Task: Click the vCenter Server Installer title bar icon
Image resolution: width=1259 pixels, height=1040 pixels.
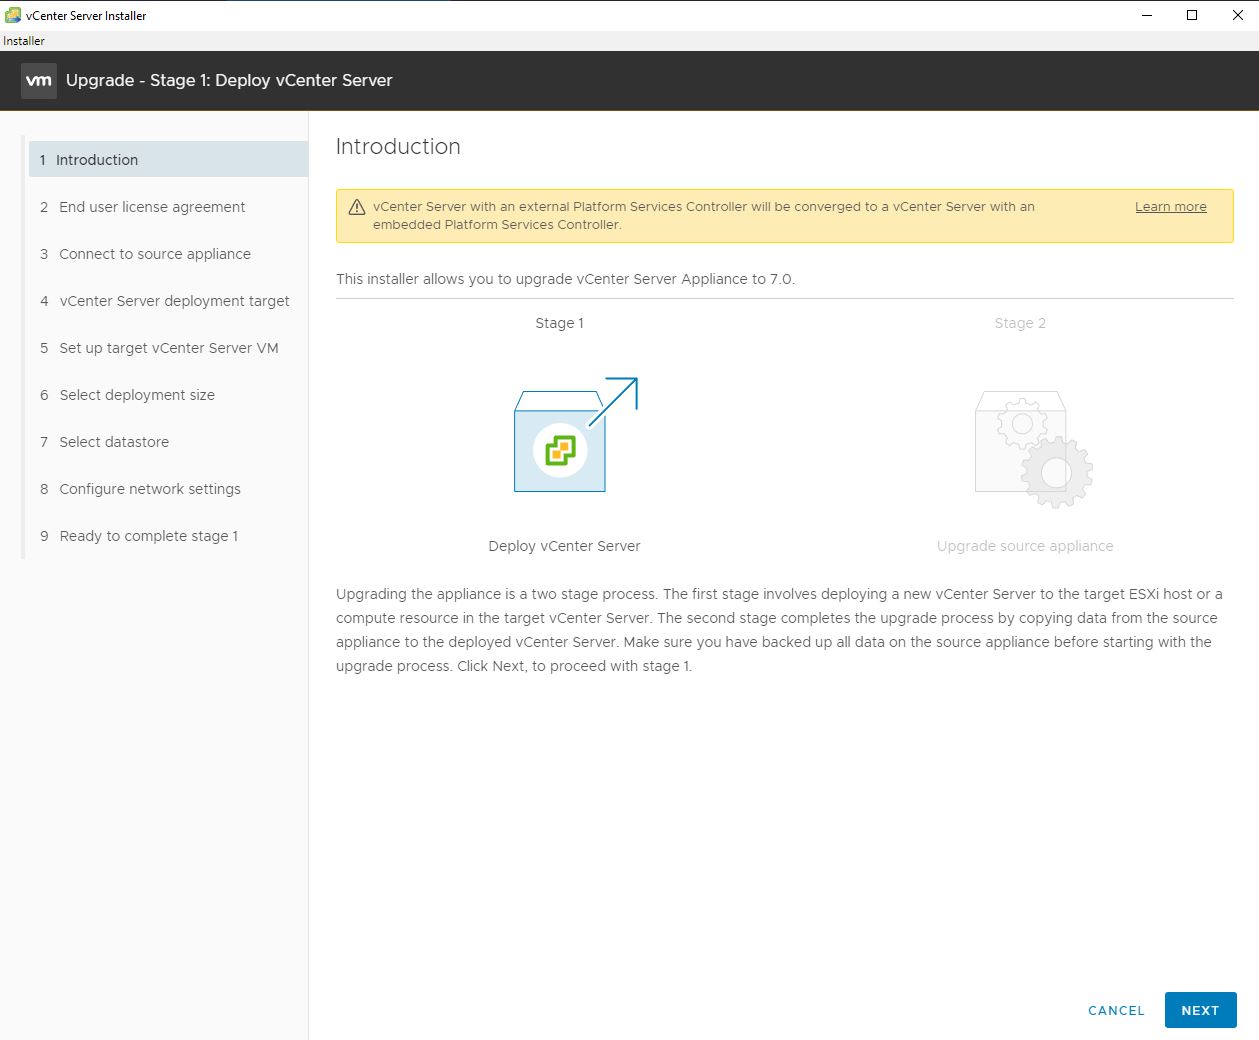Action: (x=13, y=15)
